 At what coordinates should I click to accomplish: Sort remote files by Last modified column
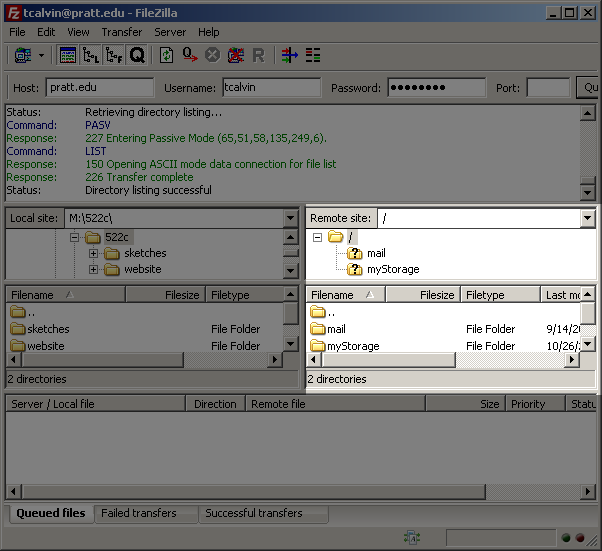[561, 295]
